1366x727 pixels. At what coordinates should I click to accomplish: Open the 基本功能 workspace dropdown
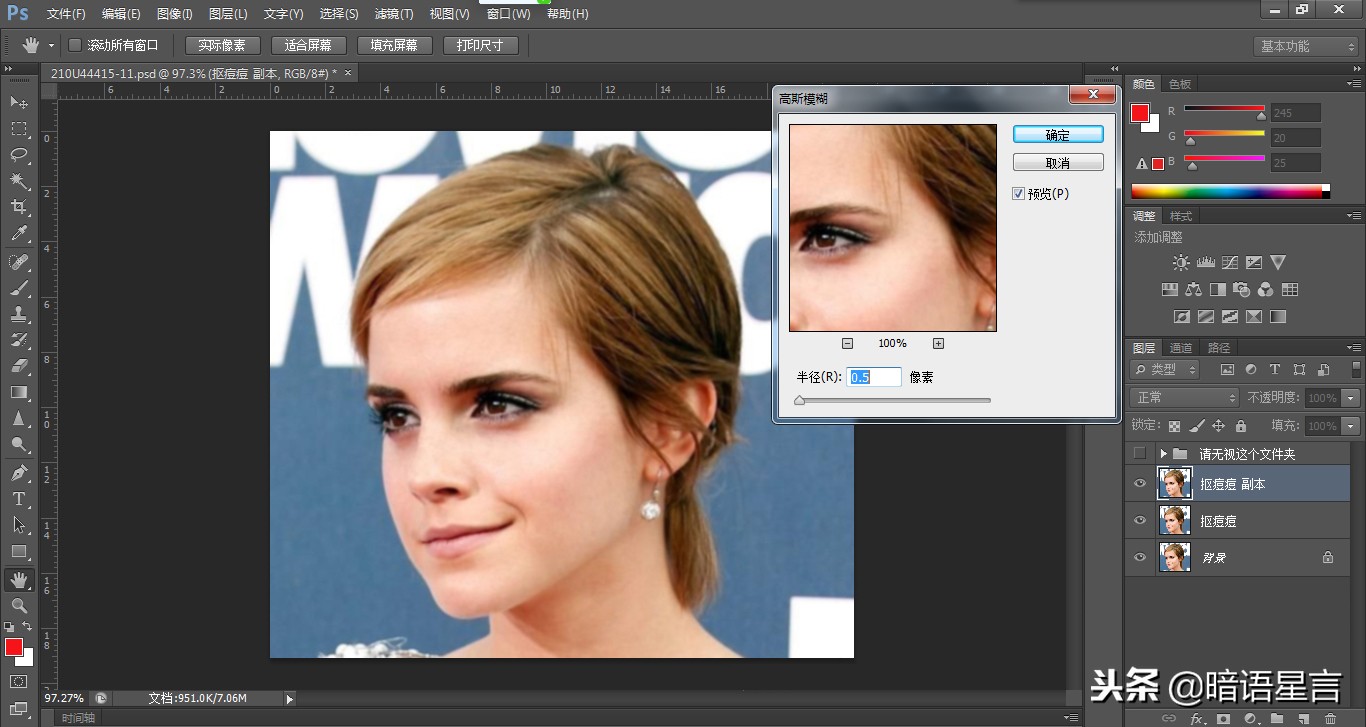click(1306, 46)
